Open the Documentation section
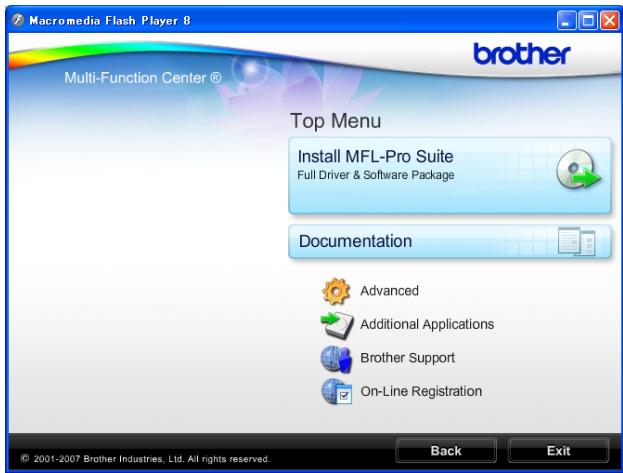 [x=450, y=241]
